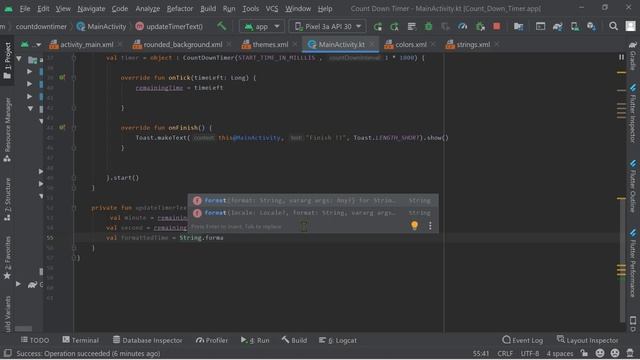
Task: Sync project with the Gradle elephant icon
Action: pos(558,27)
